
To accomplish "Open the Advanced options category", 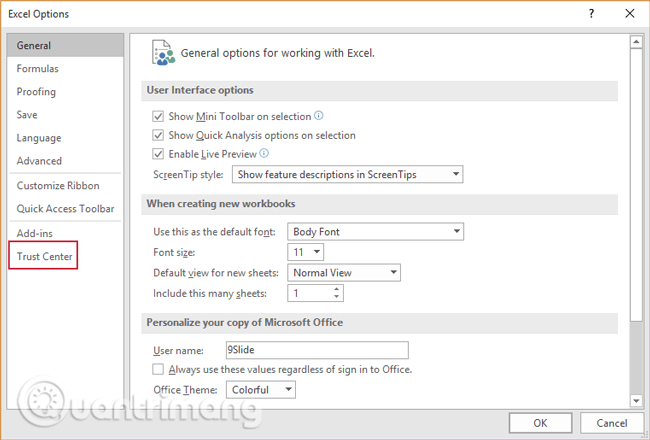I will click(65, 160).
